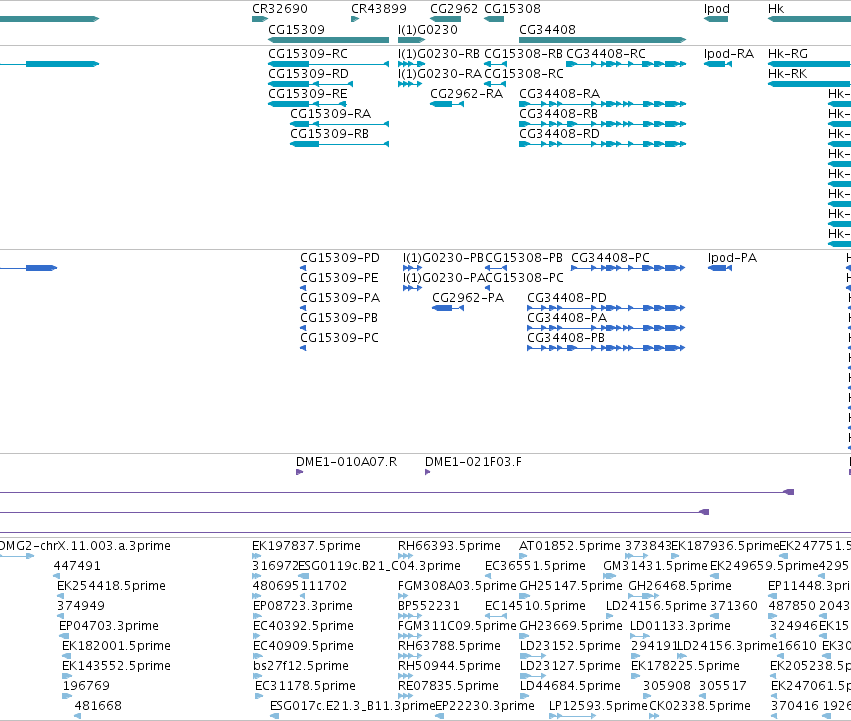Select the EK182001.5prime EST label
Screen dimensions: 851x721
(117, 646)
